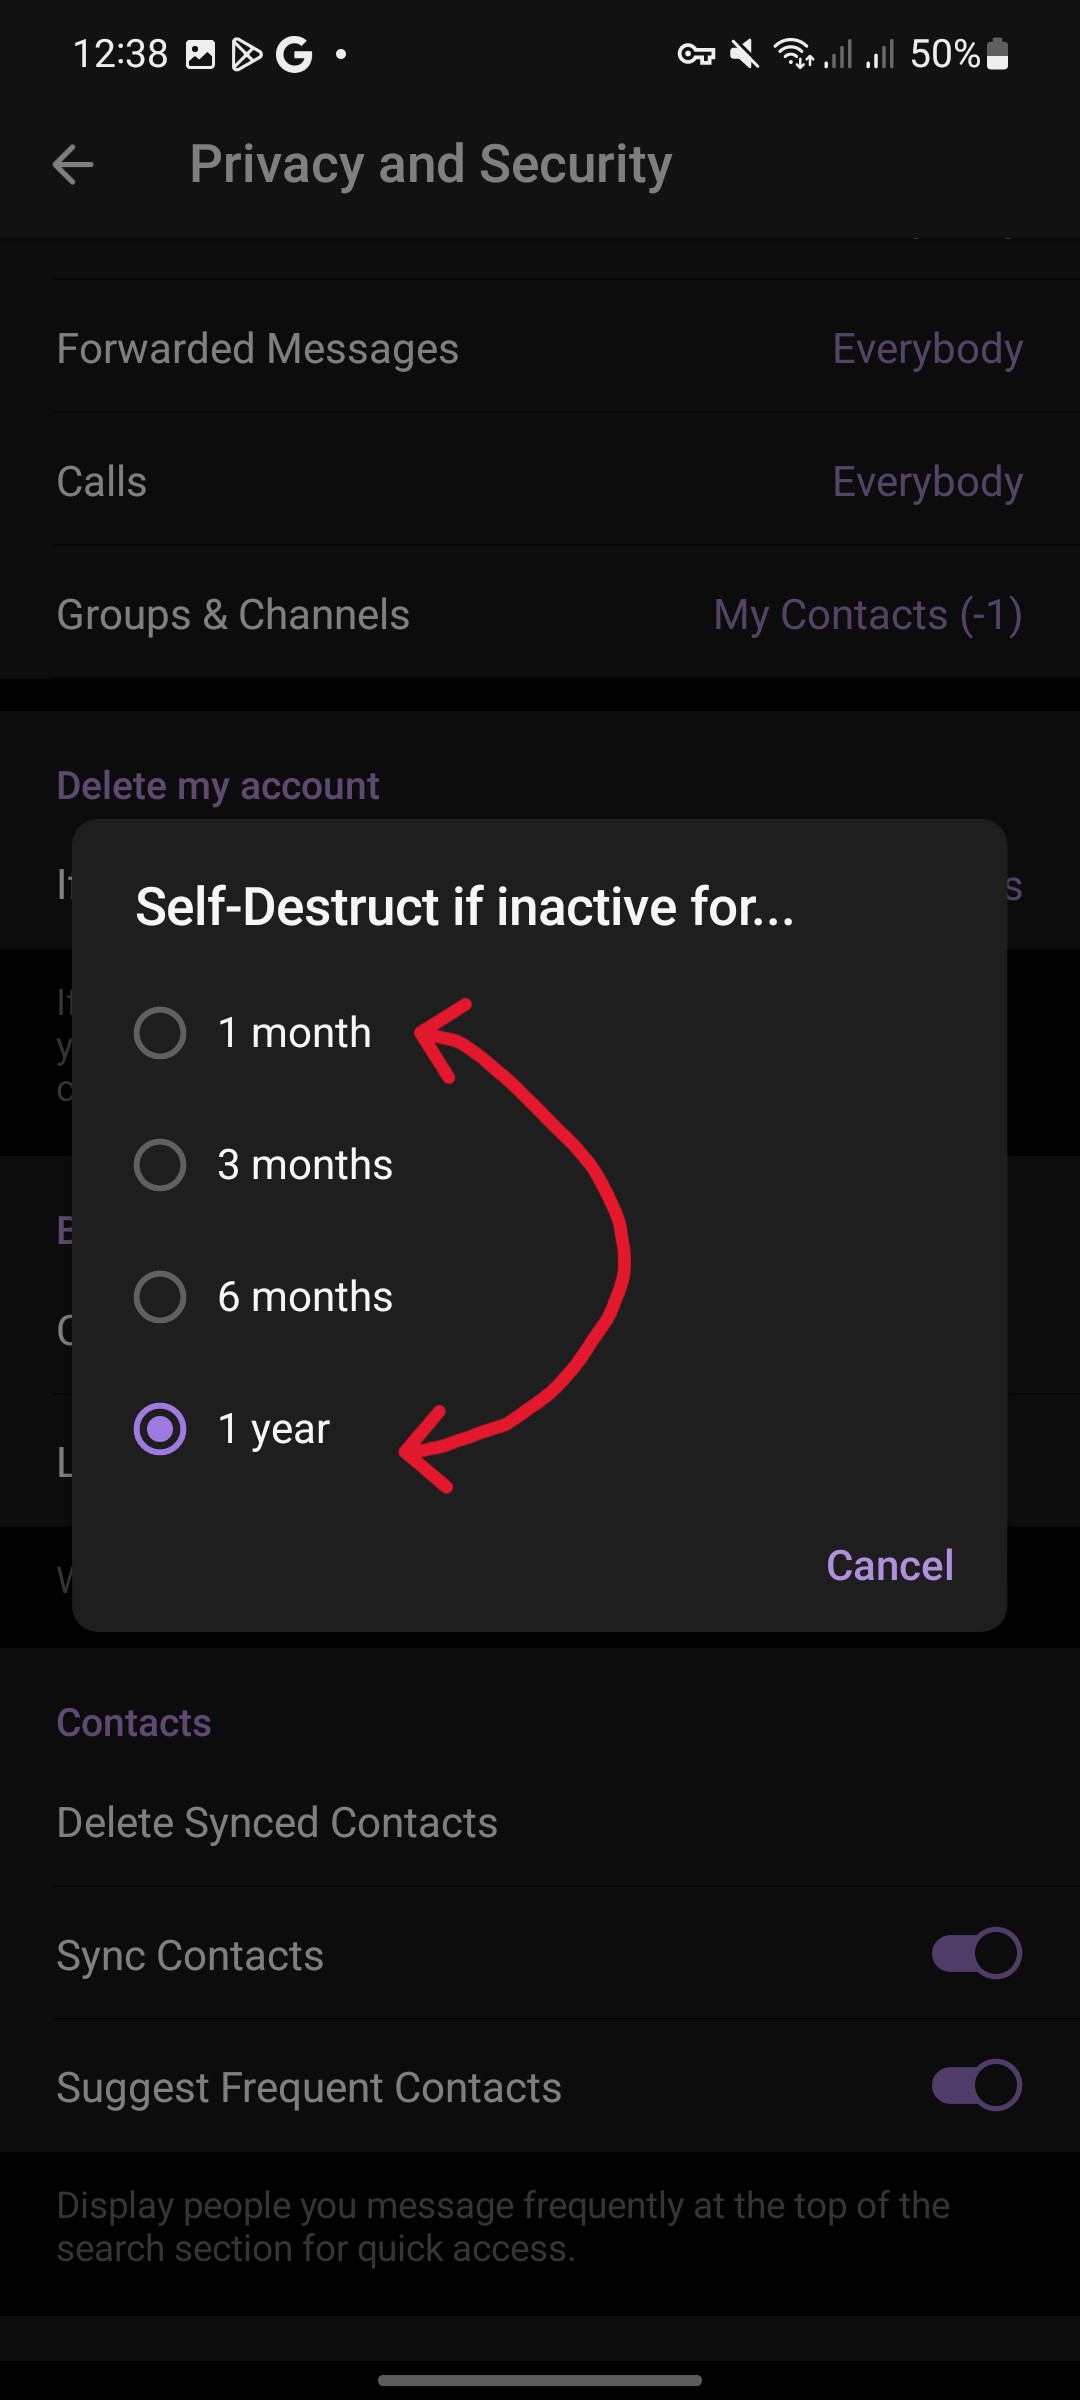Tap the Wi-Fi signal status icon
The image size is (1080, 2400).
point(795,54)
